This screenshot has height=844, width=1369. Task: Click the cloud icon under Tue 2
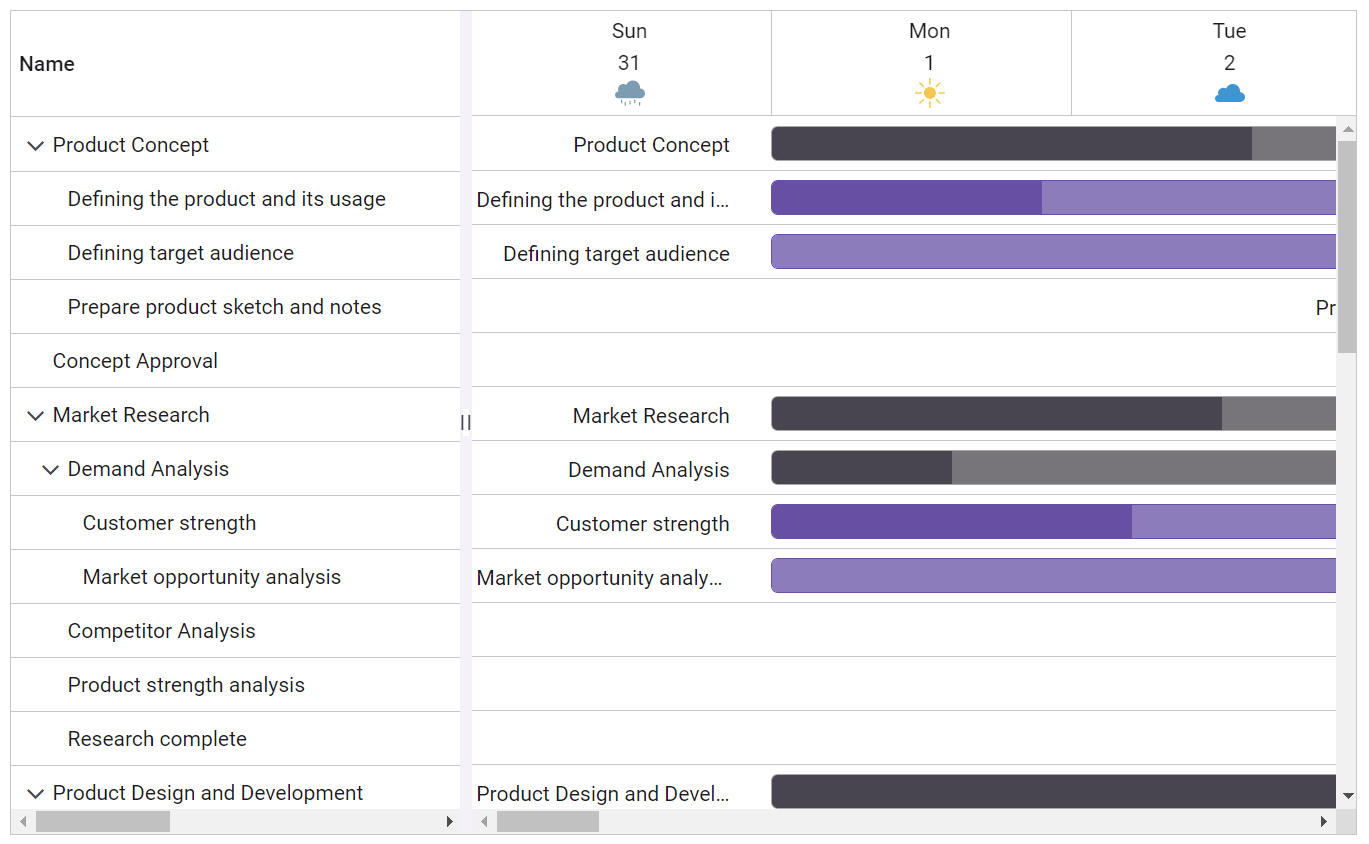(x=1229, y=93)
